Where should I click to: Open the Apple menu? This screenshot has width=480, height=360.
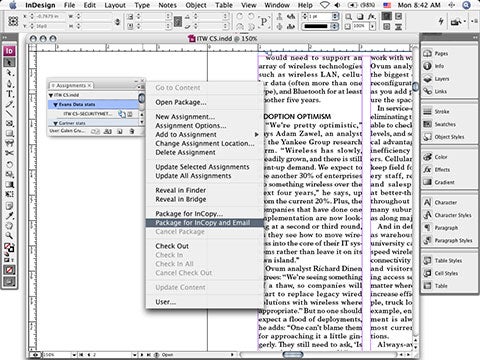click(12, 5)
